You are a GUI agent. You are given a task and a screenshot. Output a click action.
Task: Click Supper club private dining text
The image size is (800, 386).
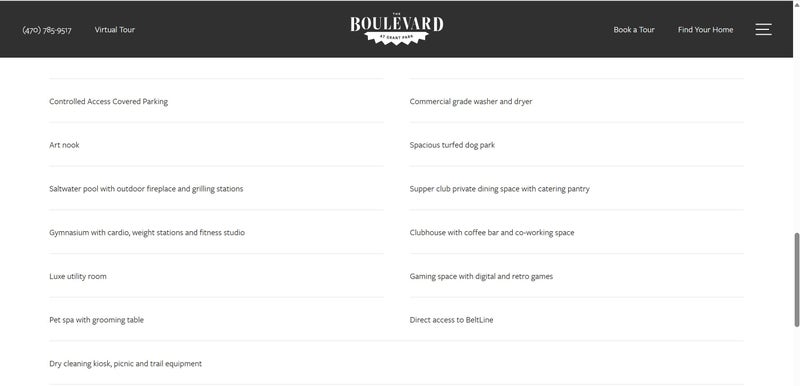click(499, 189)
